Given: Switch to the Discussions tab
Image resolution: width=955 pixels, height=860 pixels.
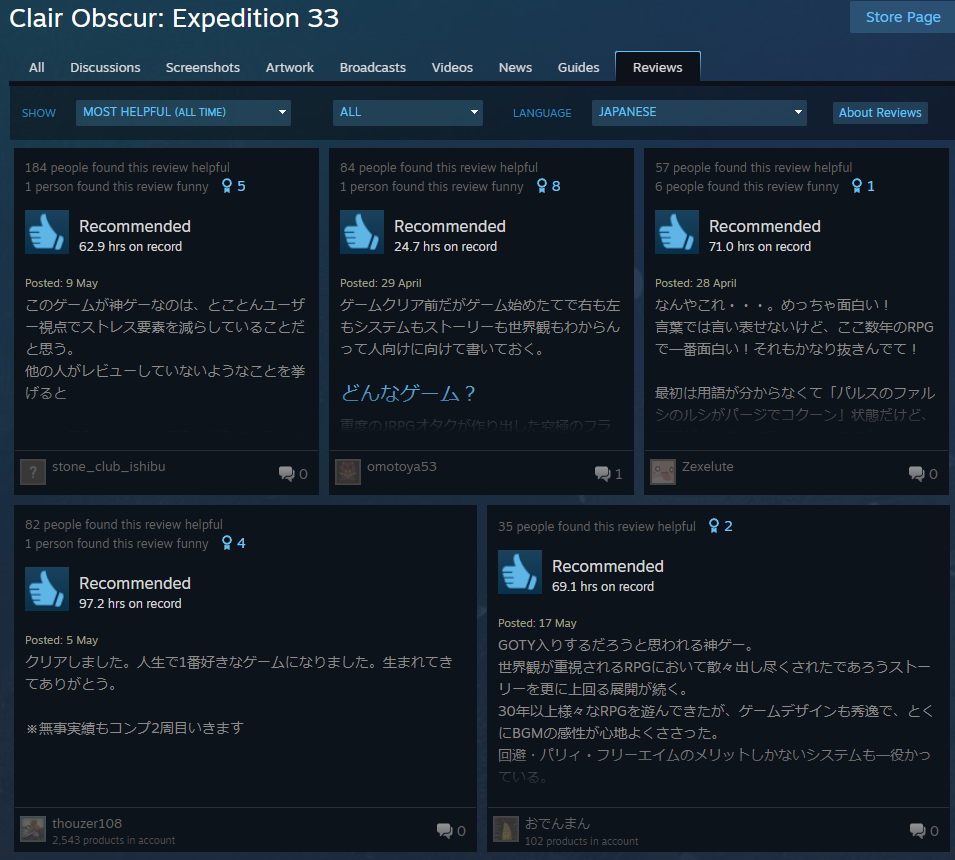Looking at the screenshot, I should click(105, 68).
